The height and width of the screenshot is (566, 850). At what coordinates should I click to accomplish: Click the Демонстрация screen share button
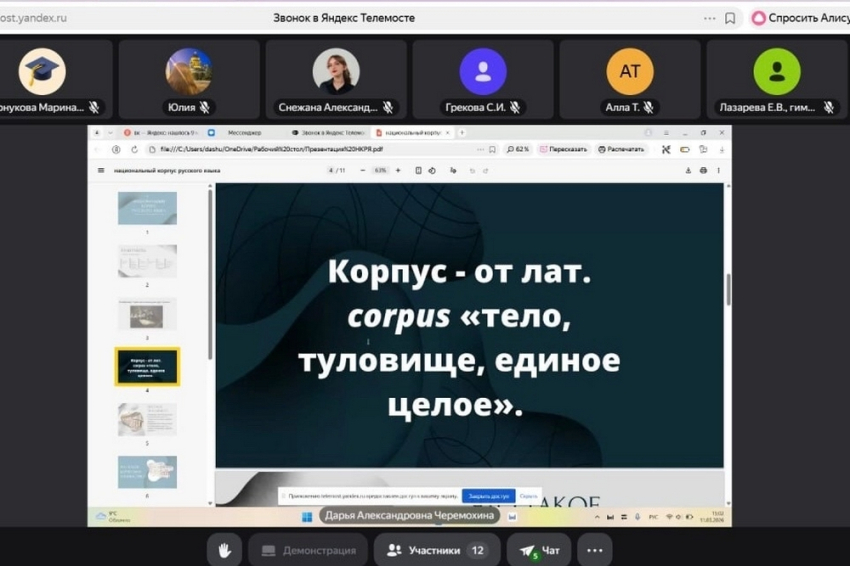308,550
